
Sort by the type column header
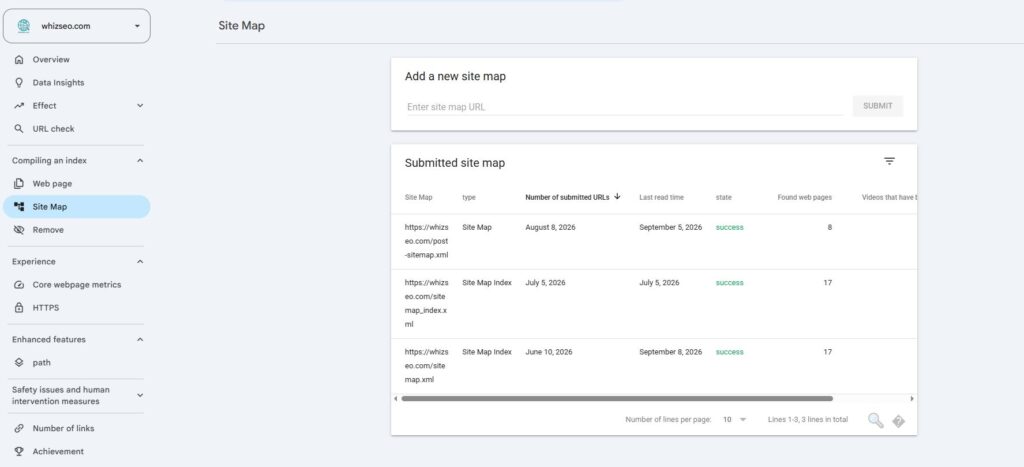click(469, 197)
